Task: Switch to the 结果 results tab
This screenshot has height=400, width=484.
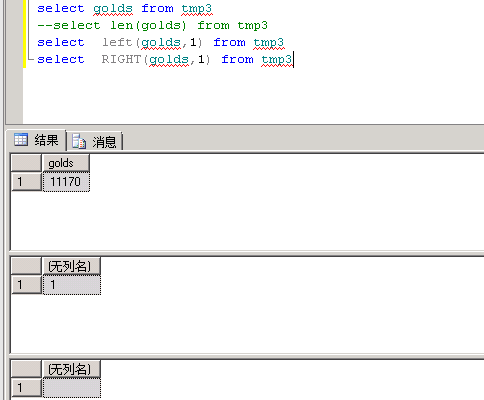Action: tap(36, 140)
